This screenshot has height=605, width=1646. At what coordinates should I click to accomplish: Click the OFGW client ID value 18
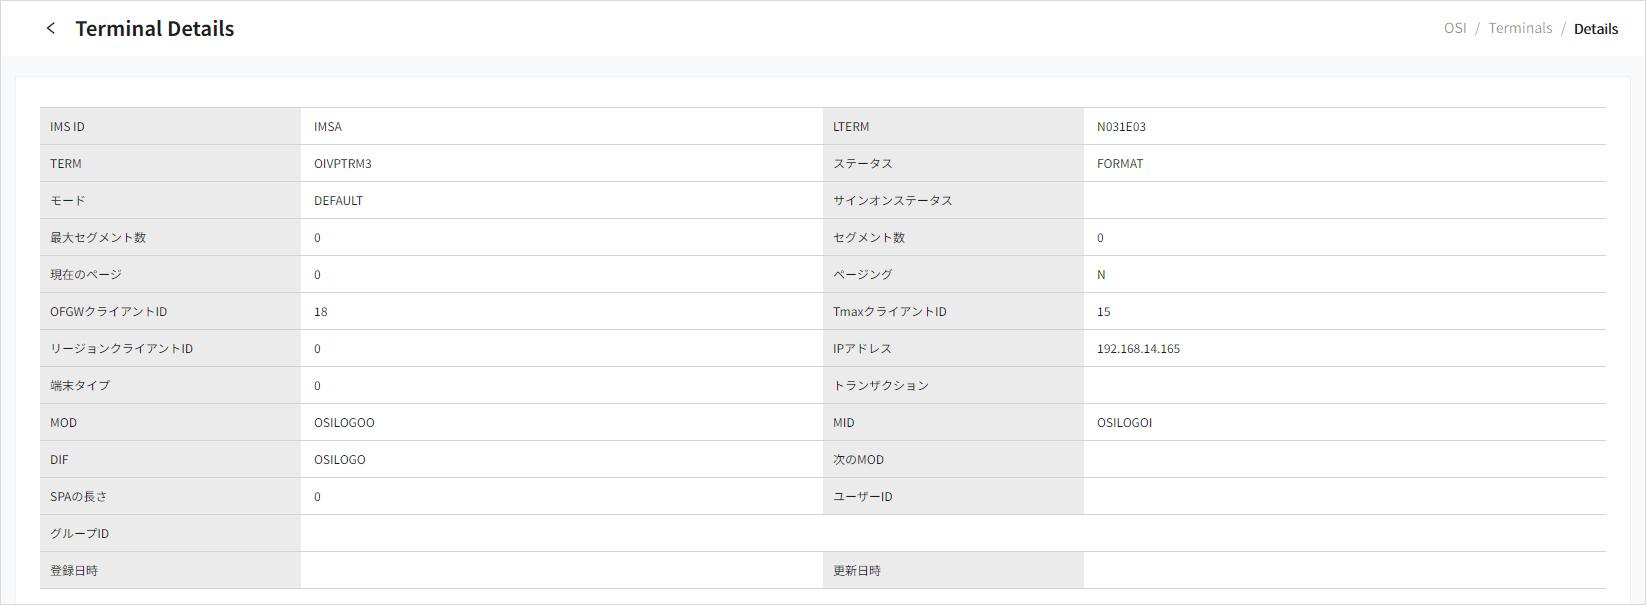coord(321,312)
